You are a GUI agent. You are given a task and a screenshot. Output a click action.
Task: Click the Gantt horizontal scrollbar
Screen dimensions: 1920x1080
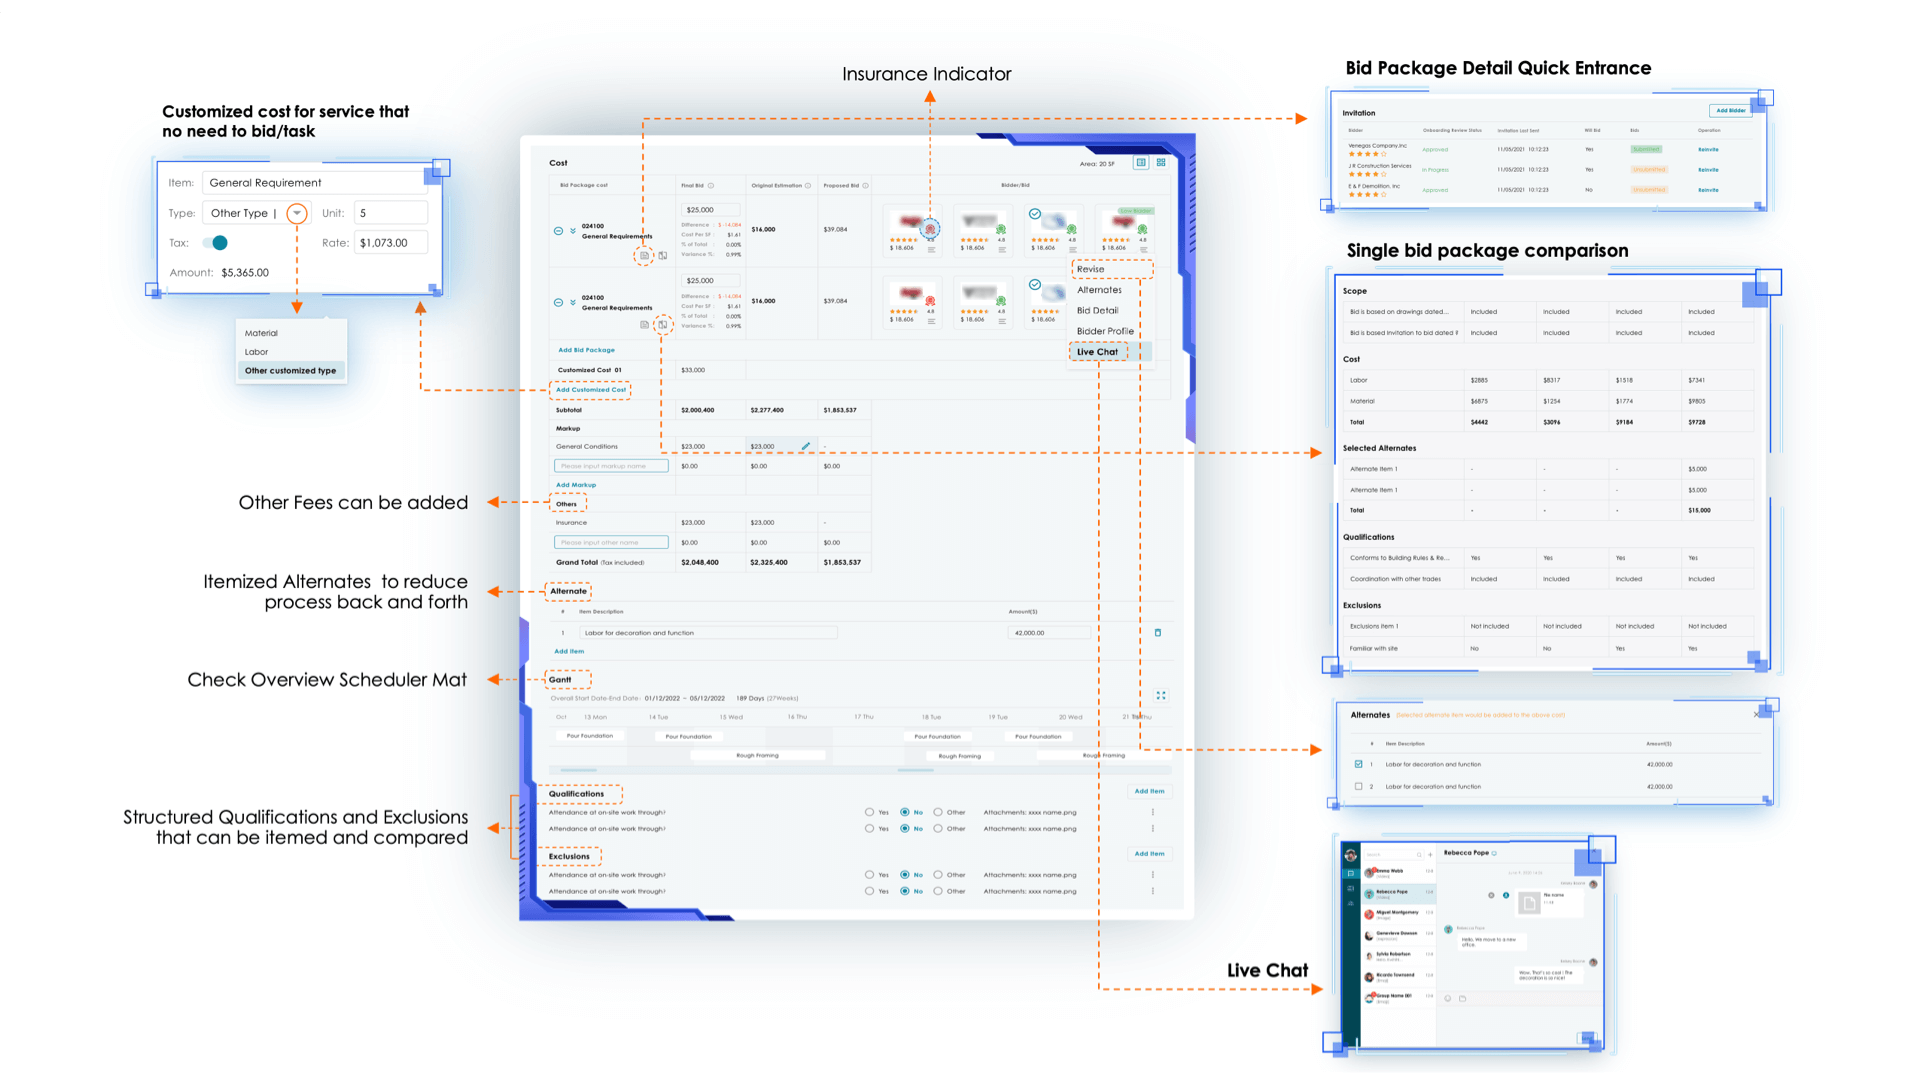[580, 770]
